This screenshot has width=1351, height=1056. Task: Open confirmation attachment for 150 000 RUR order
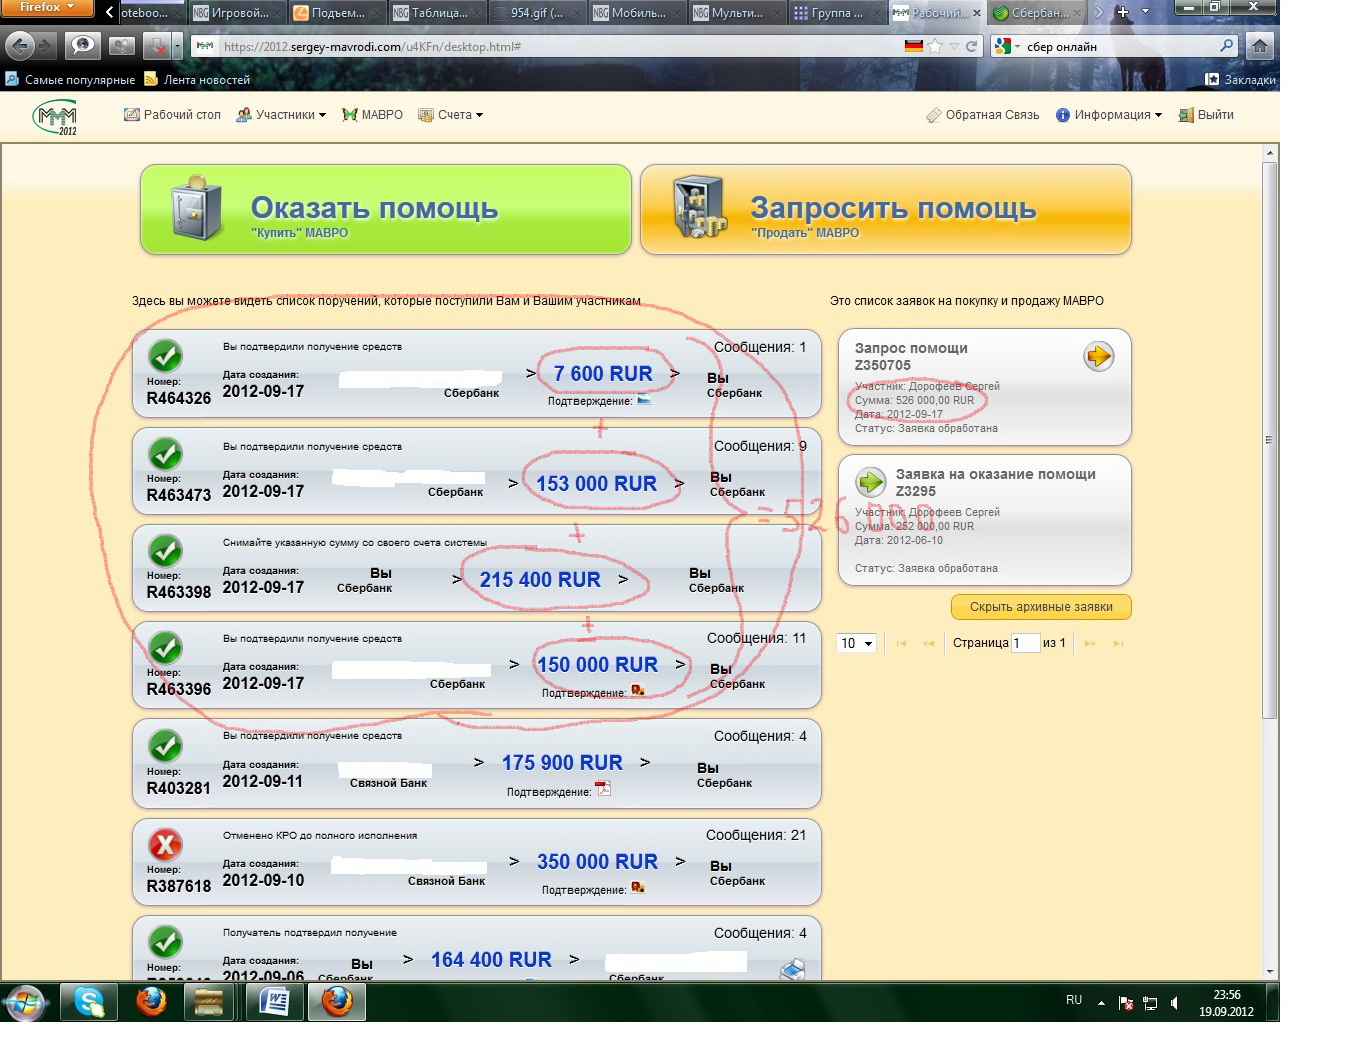(x=637, y=691)
